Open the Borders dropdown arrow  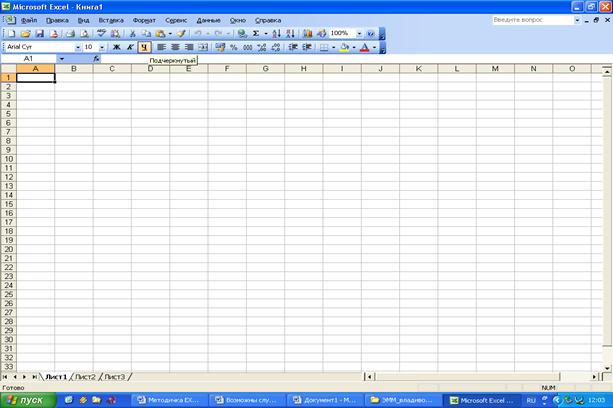[x=333, y=47]
